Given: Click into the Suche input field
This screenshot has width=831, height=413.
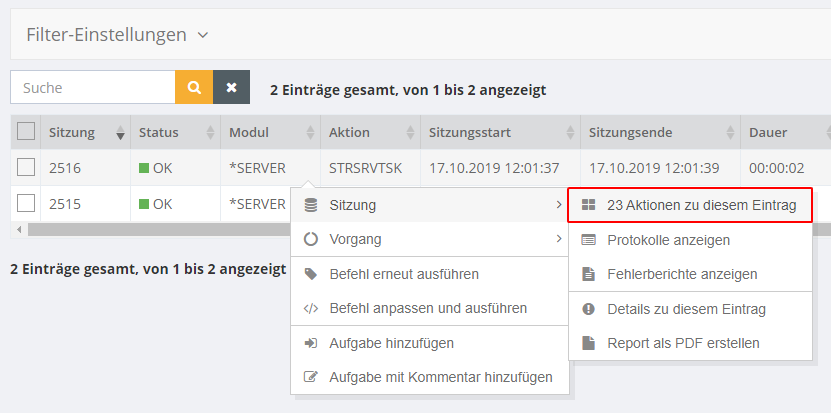Looking at the screenshot, I should [92, 87].
